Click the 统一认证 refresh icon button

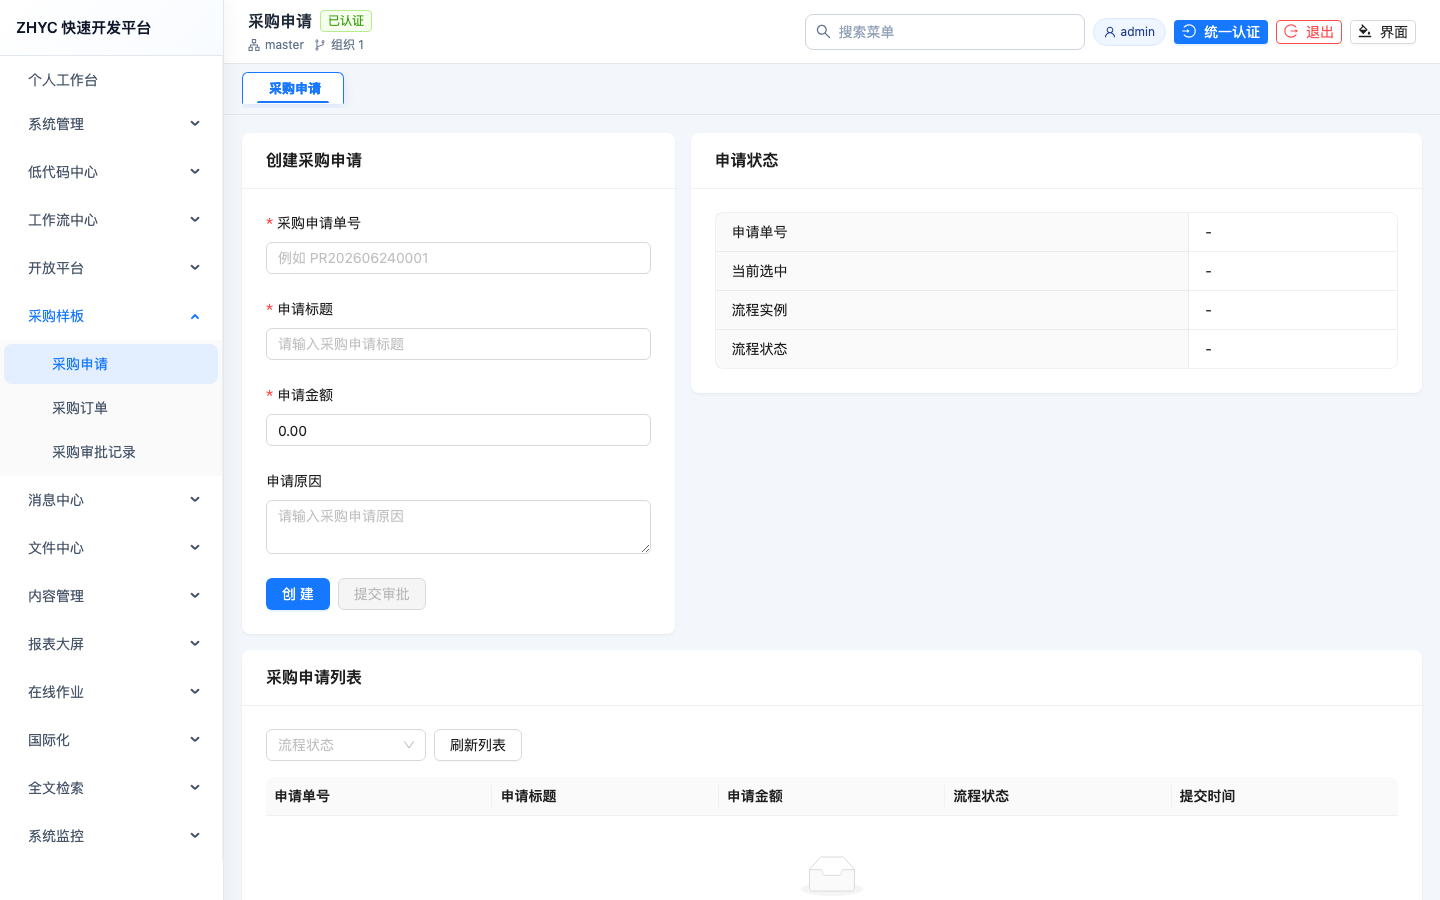[1189, 32]
